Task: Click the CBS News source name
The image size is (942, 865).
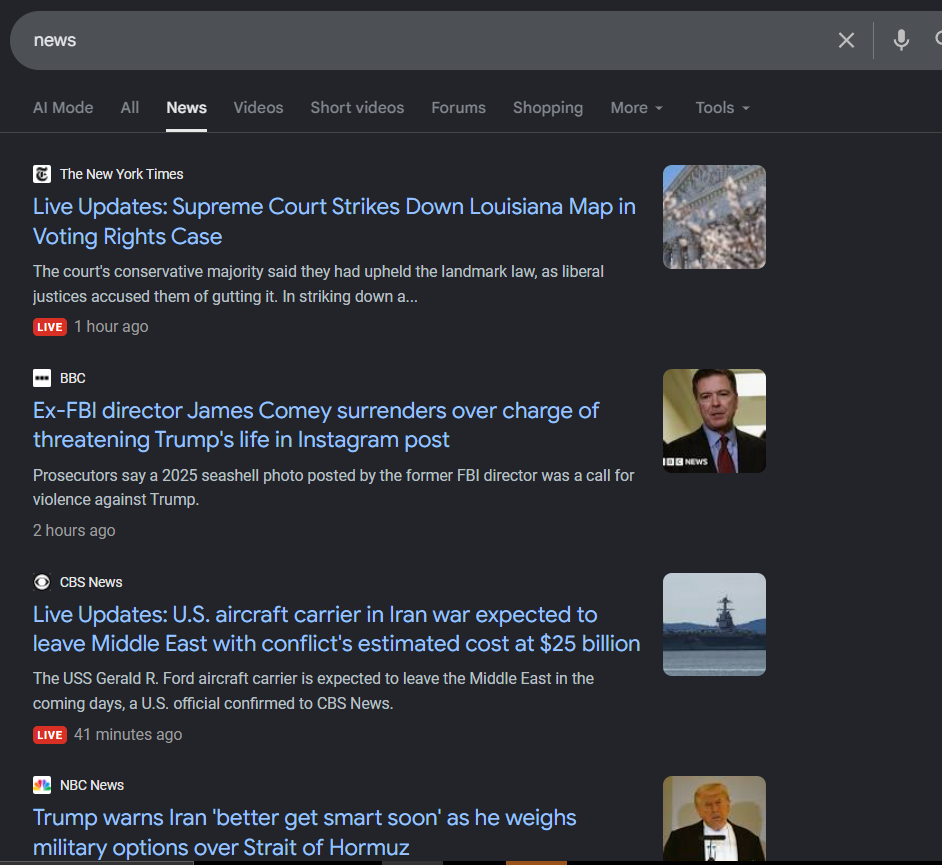Action: 91,582
